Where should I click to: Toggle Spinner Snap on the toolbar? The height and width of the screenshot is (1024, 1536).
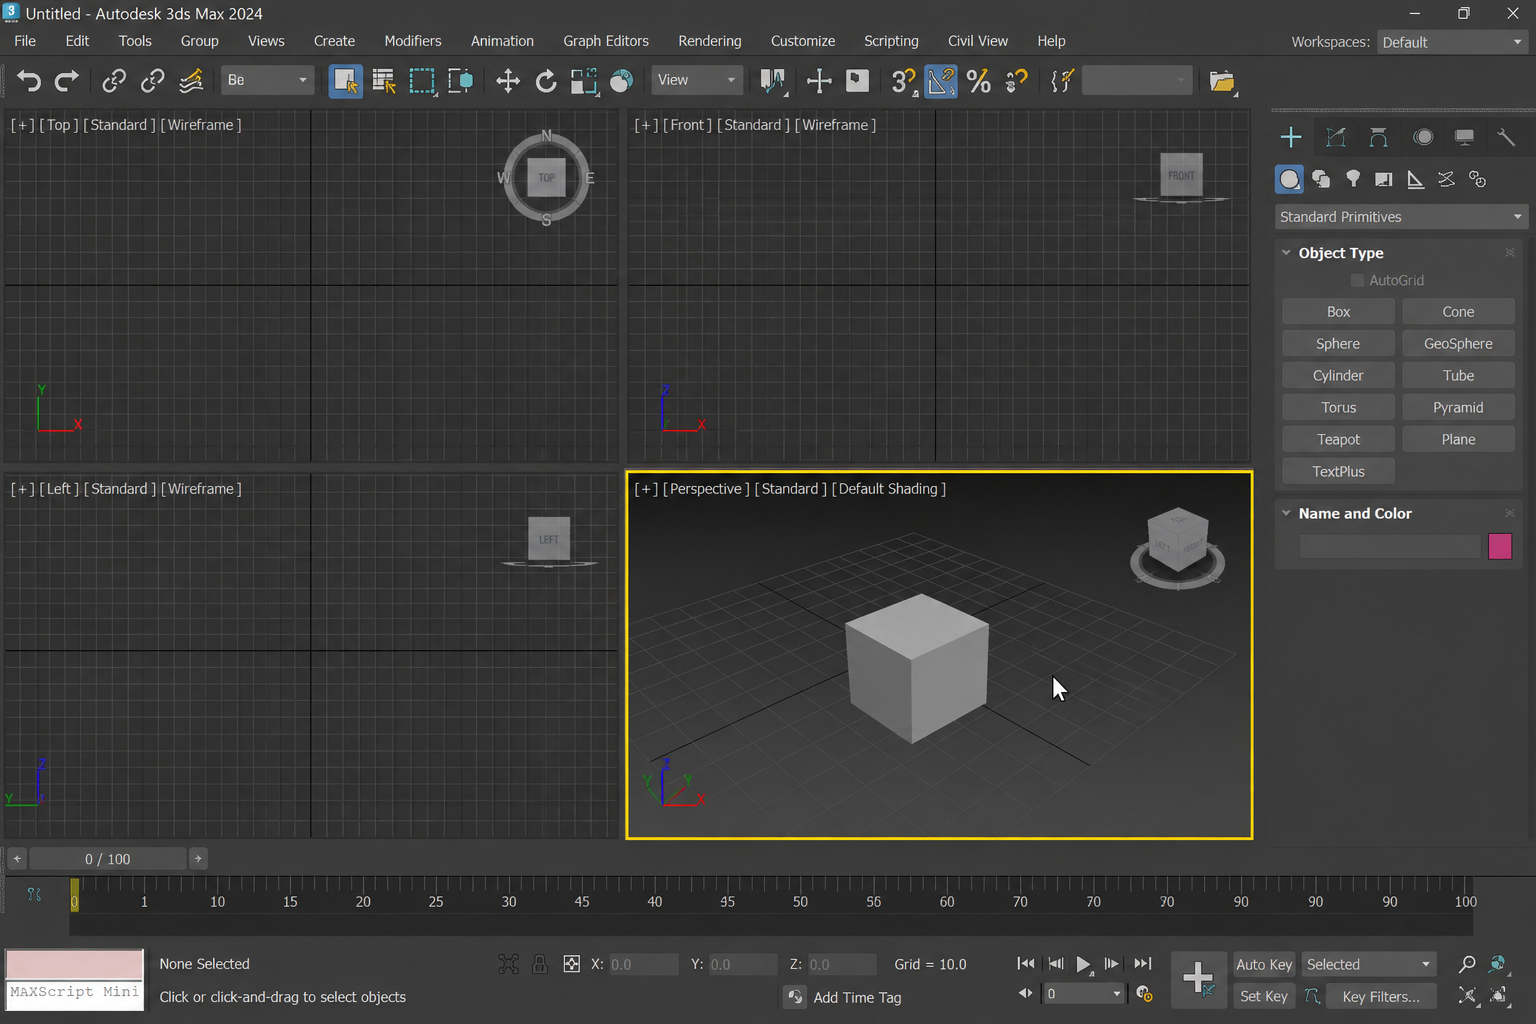click(x=1016, y=81)
